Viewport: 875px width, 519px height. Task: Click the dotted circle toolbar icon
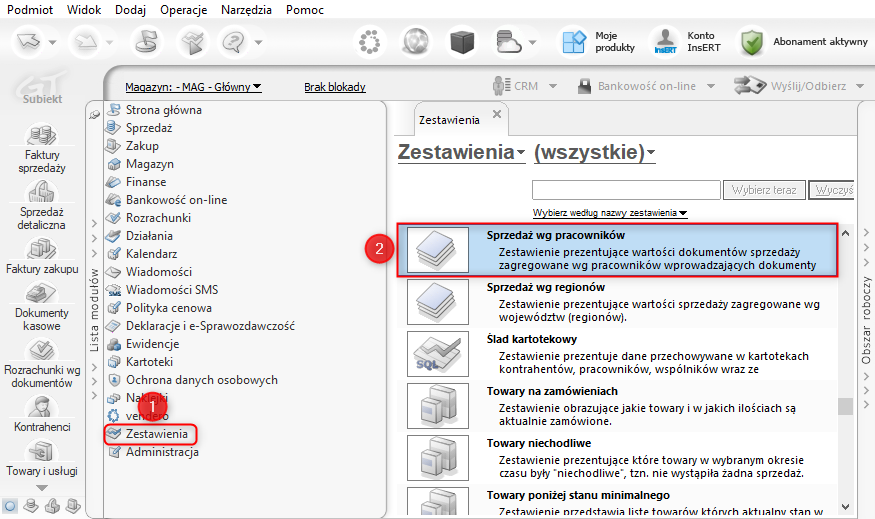click(369, 42)
